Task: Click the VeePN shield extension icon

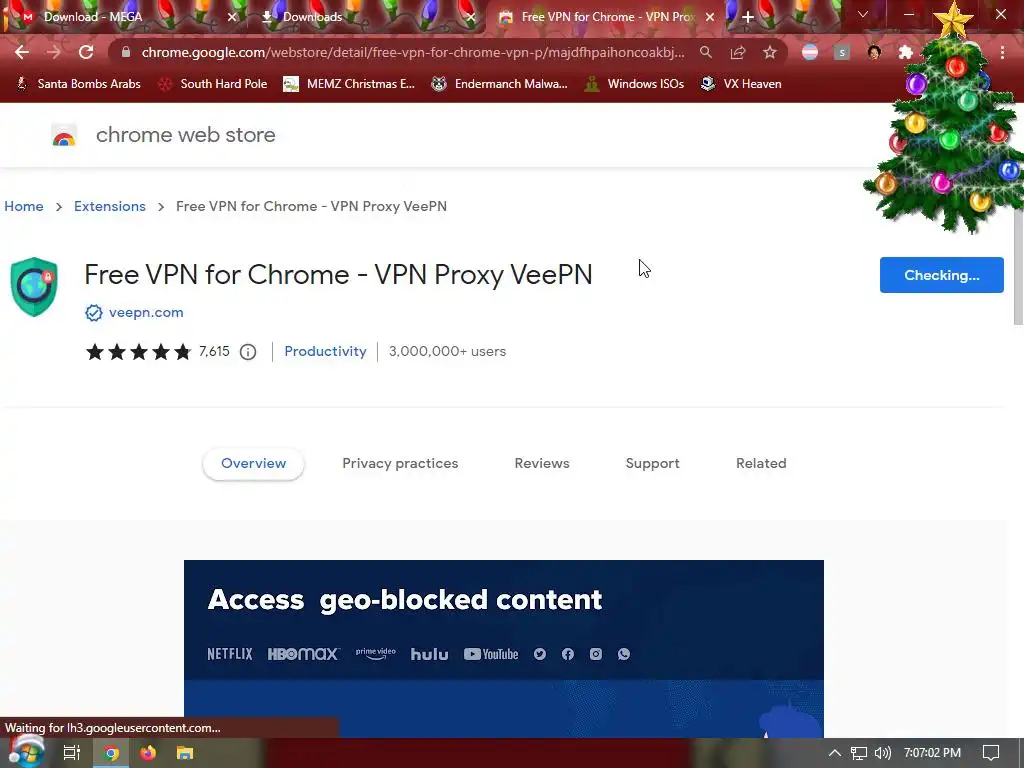Action: click(x=34, y=287)
